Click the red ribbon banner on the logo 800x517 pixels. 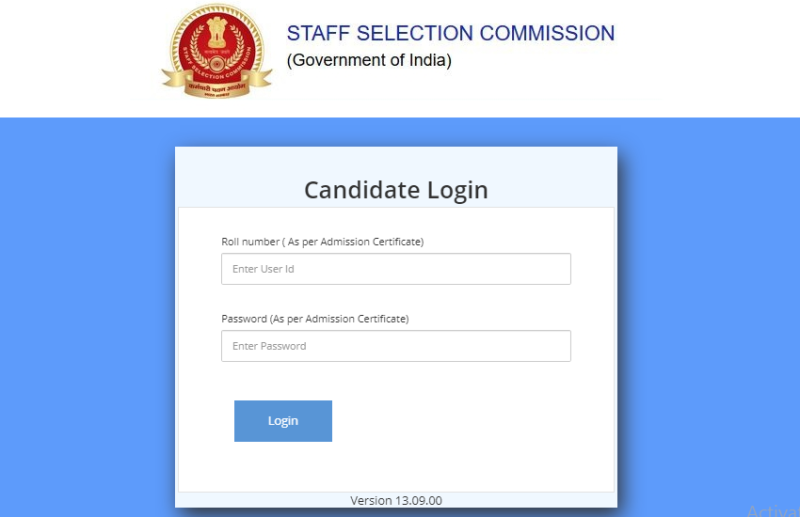(216, 85)
